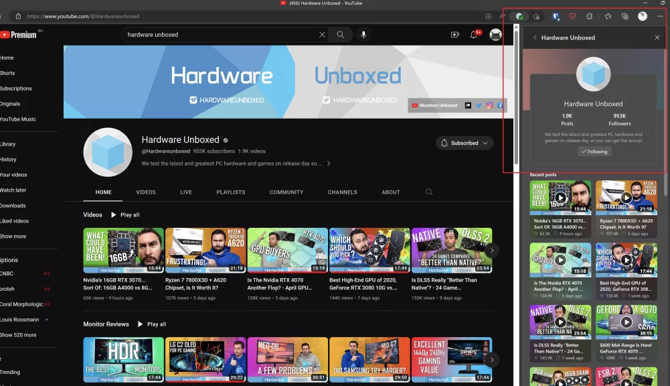The image size is (670, 386).
Task: Switch to the PLAYLISTS channel tab
Action: (x=231, y=192)
